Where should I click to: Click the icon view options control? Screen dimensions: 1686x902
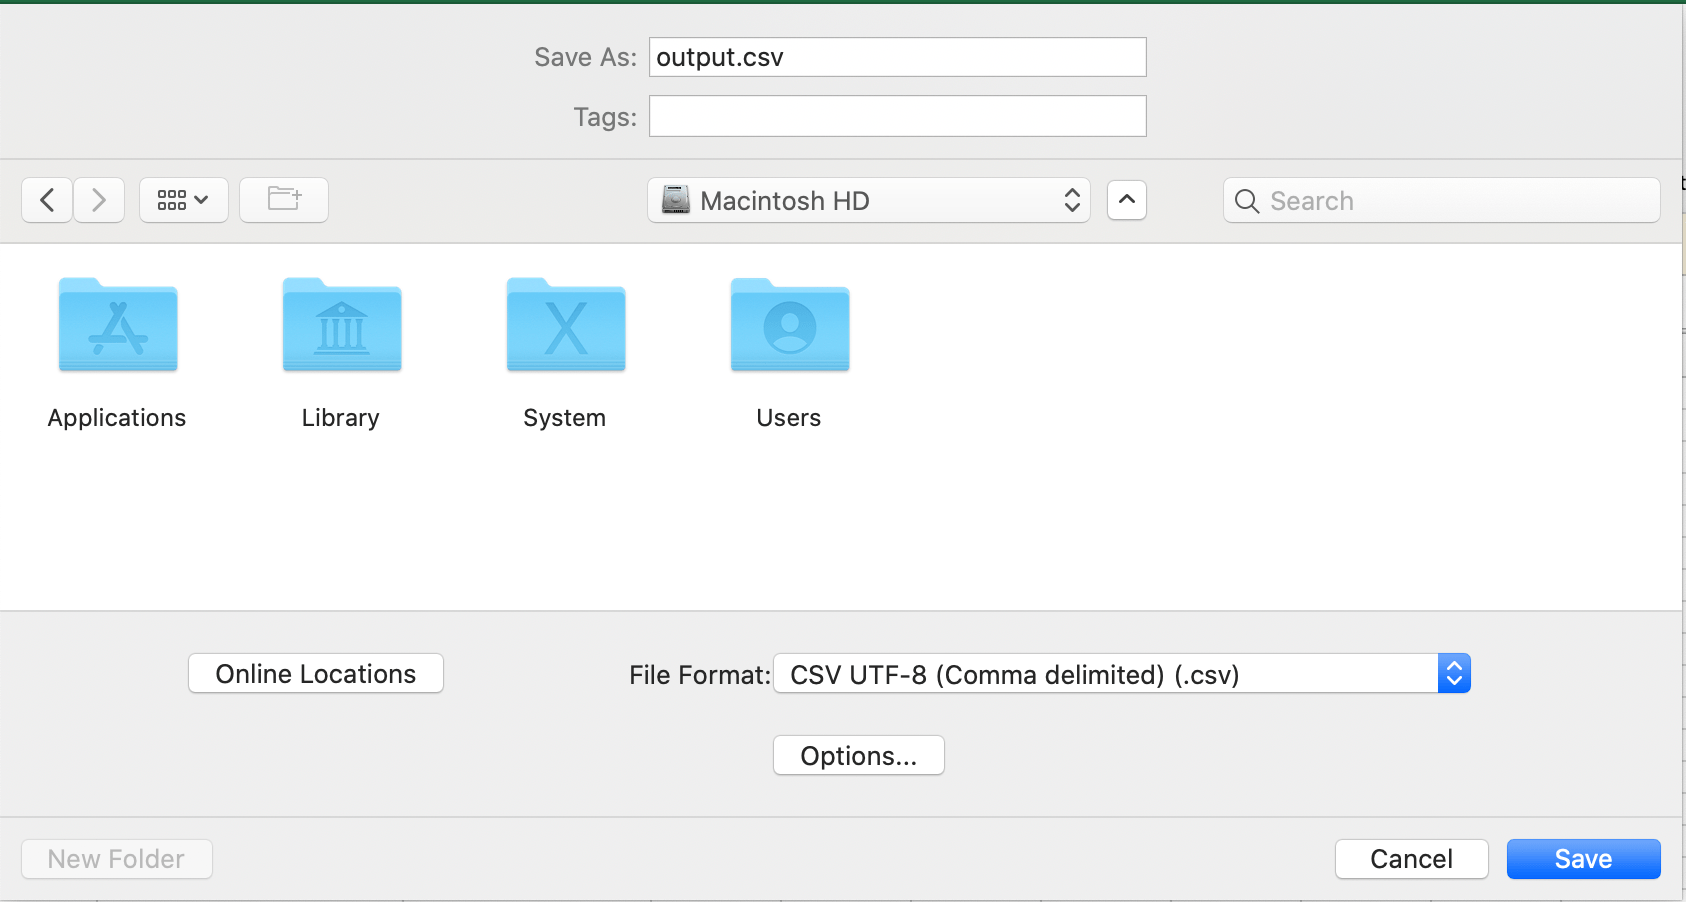click(183, 200)
